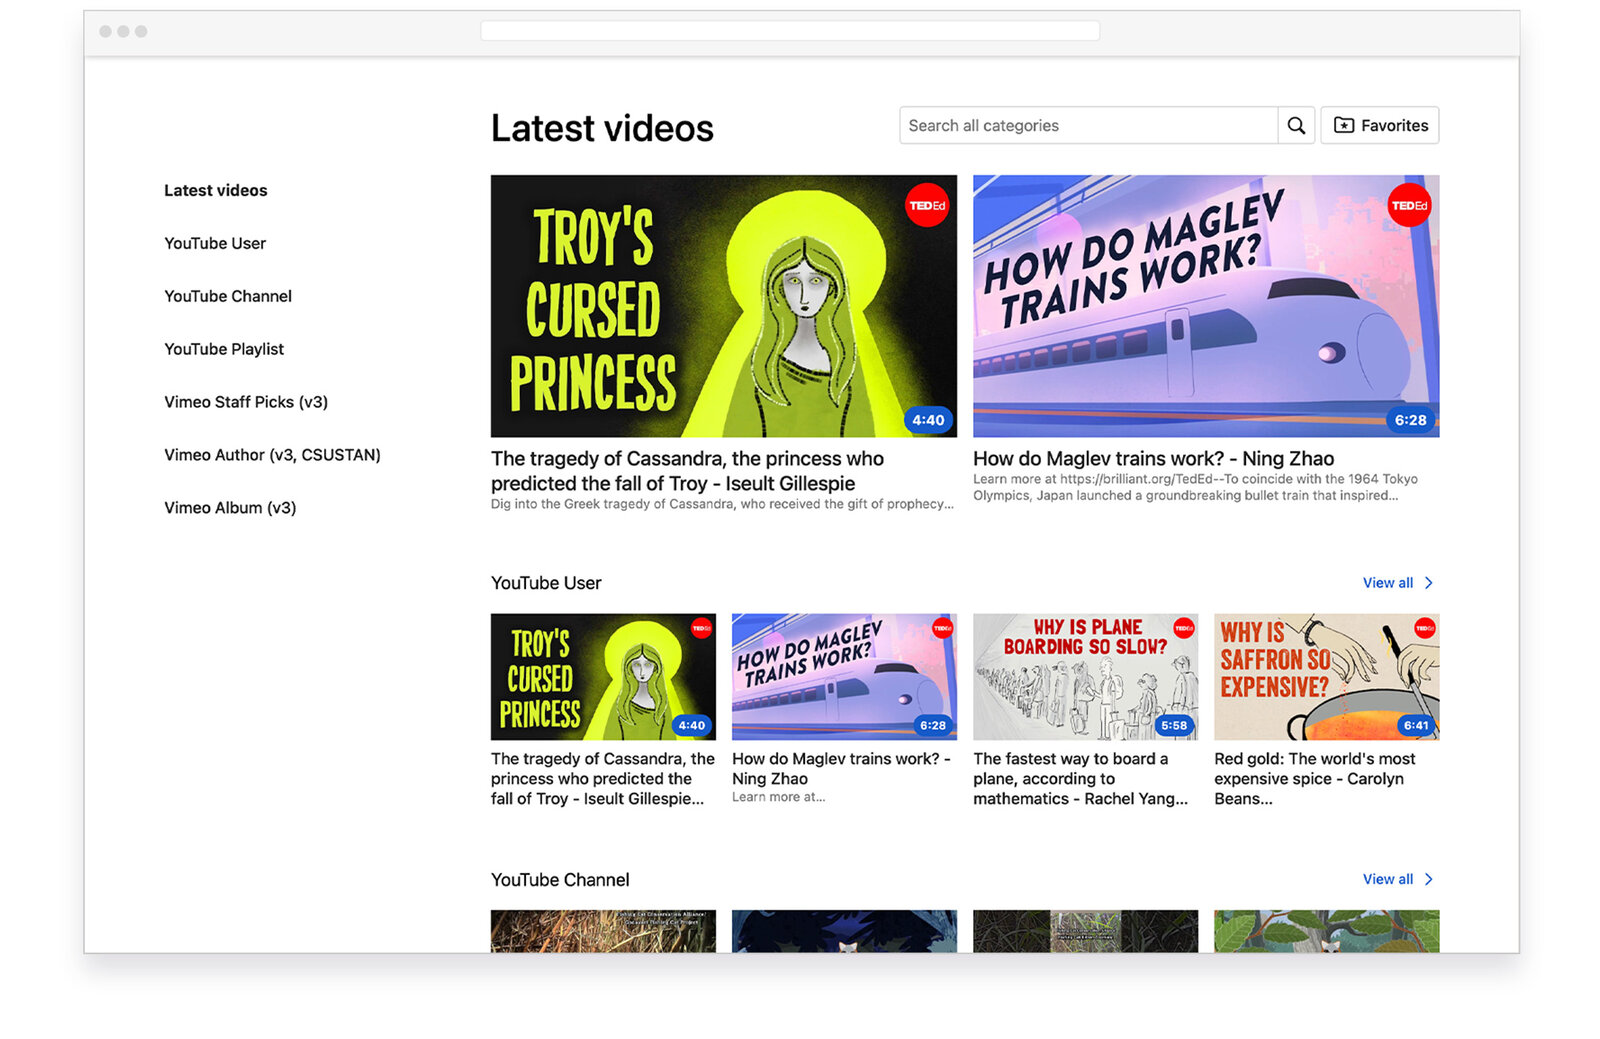1600x1039 pixels.
Task: Click 4:40 duration badge on large Troy video
Action: point(928,420)
